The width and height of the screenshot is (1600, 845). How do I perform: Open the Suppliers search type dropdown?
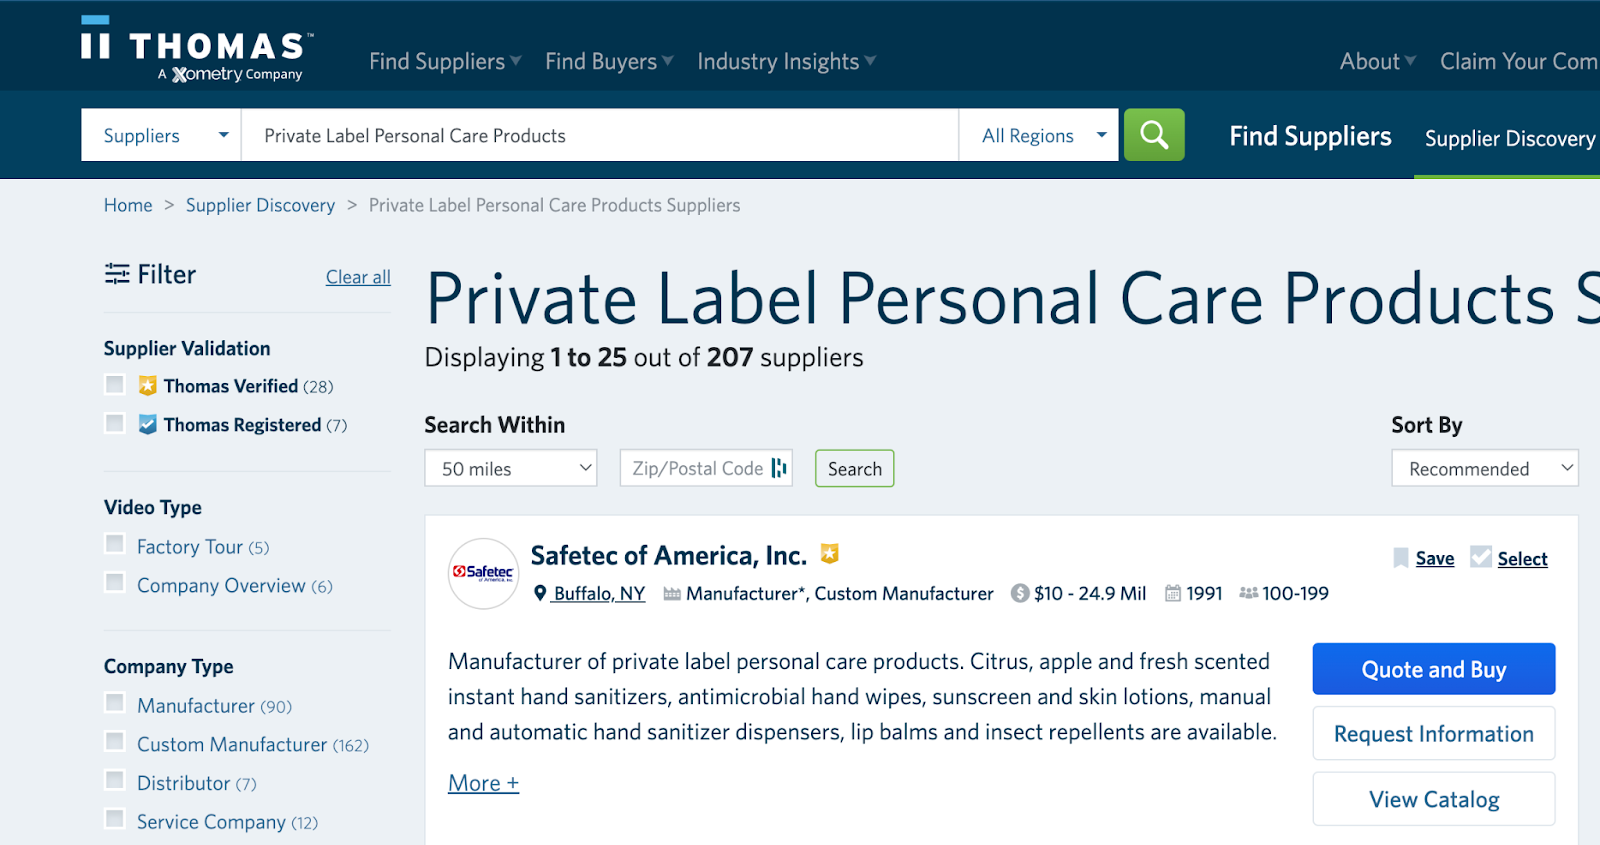pyautogui.click(x=162, y=135)
